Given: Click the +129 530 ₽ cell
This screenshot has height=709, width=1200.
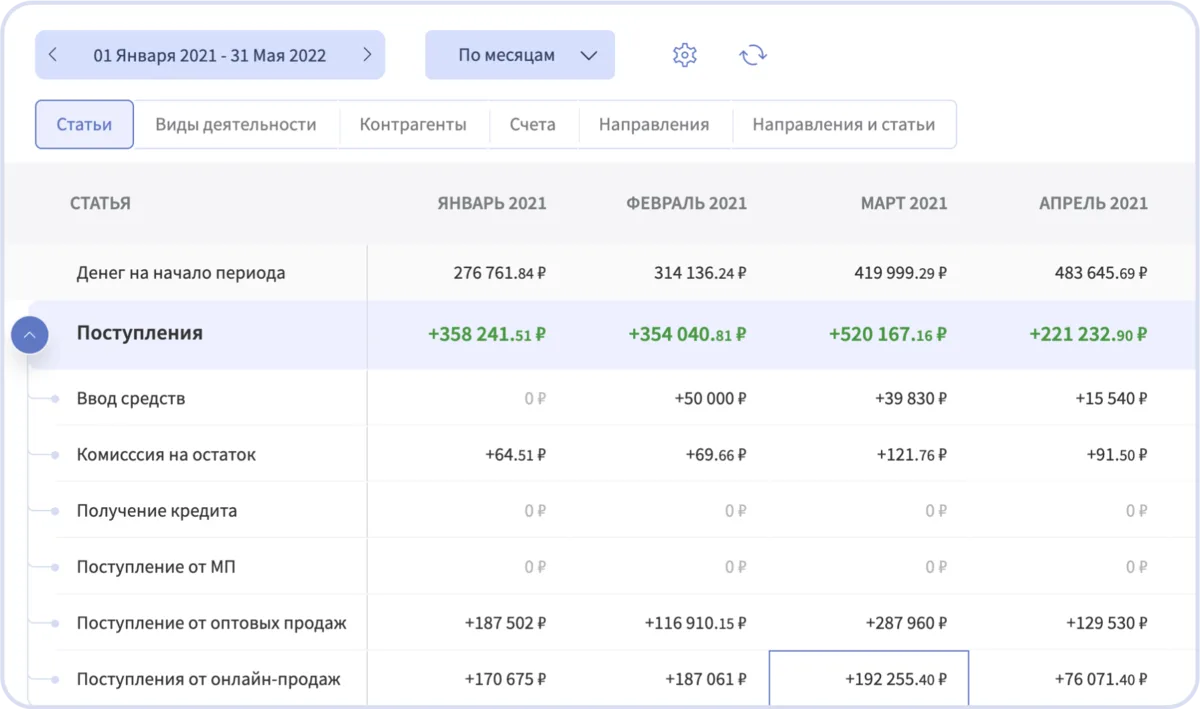Looking at the screenshot, I should (1106, 623).
